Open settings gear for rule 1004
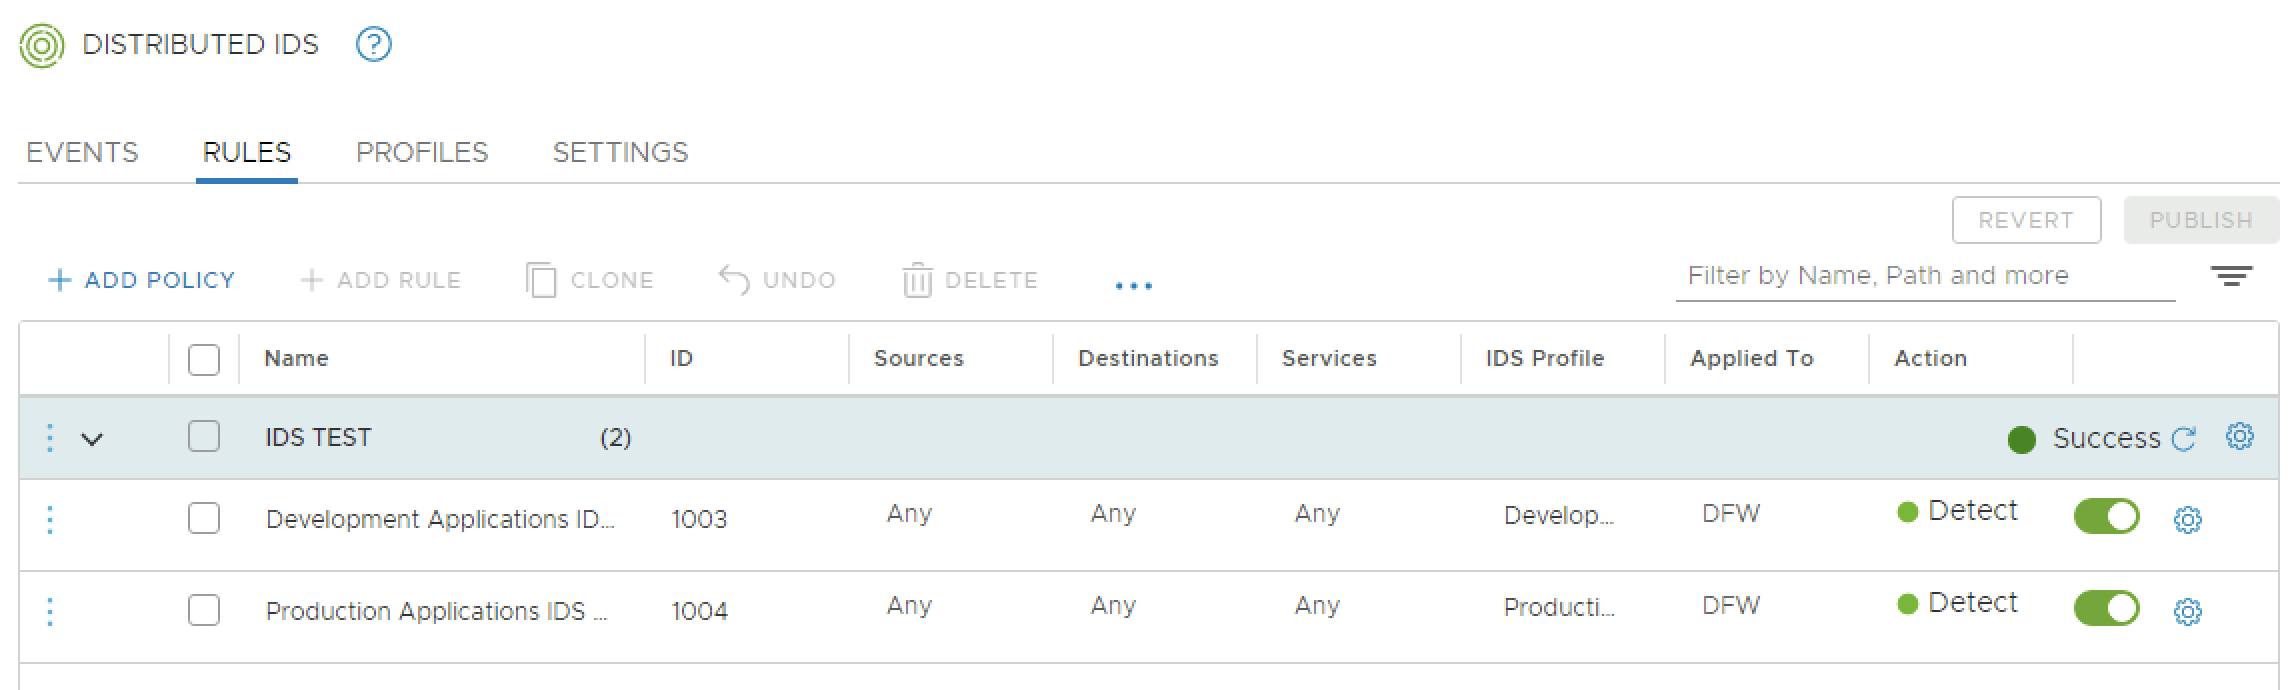This screenshot has width=2294, height=690. tap(2188, 612)
